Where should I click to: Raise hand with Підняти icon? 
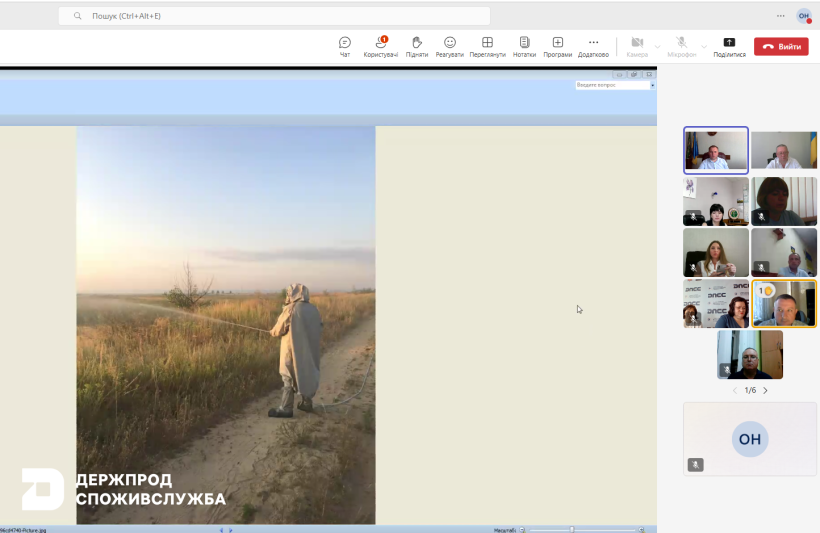(x=417, y=46)
